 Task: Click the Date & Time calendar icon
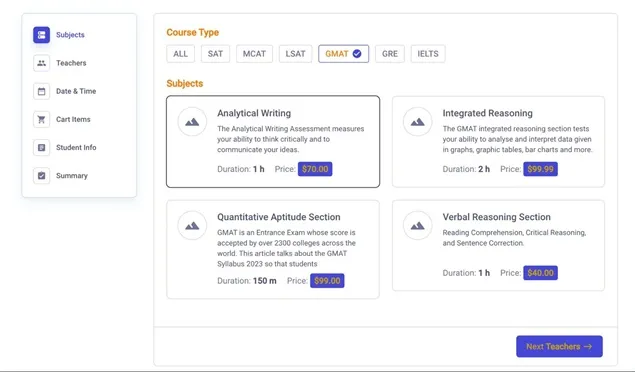[x=41, y=91]
